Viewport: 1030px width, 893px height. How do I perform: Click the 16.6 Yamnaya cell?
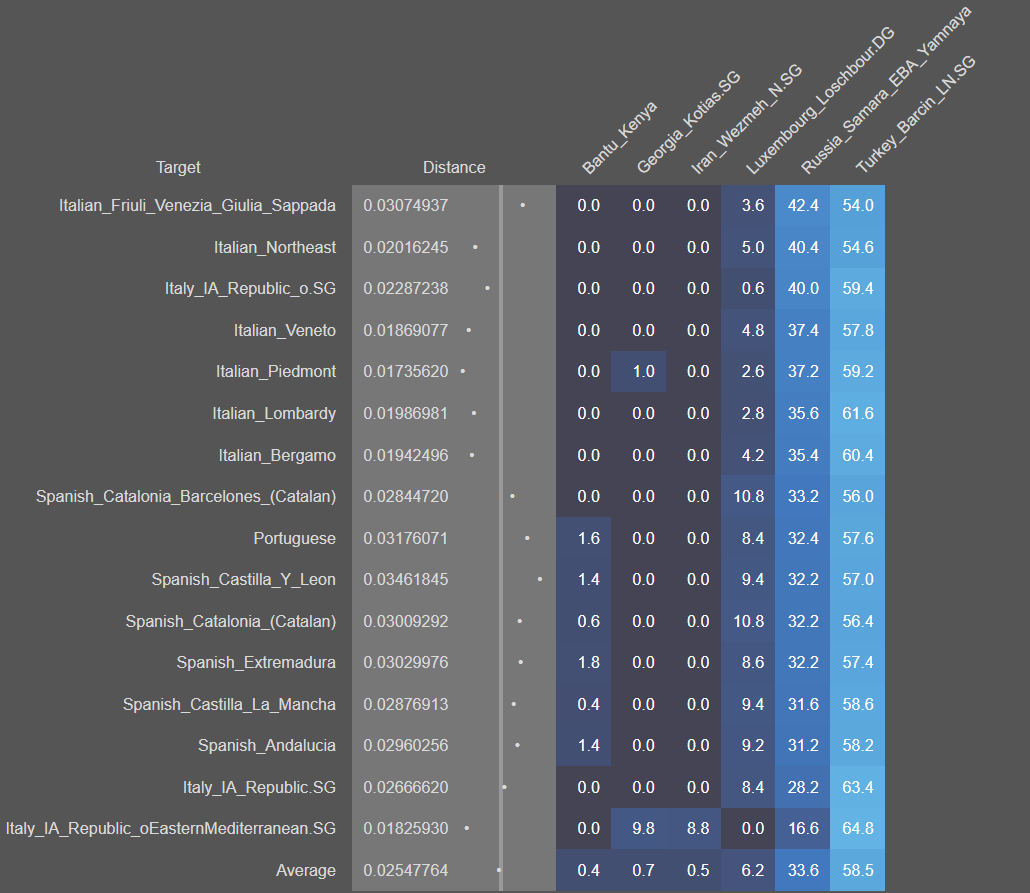coord(803,829)
